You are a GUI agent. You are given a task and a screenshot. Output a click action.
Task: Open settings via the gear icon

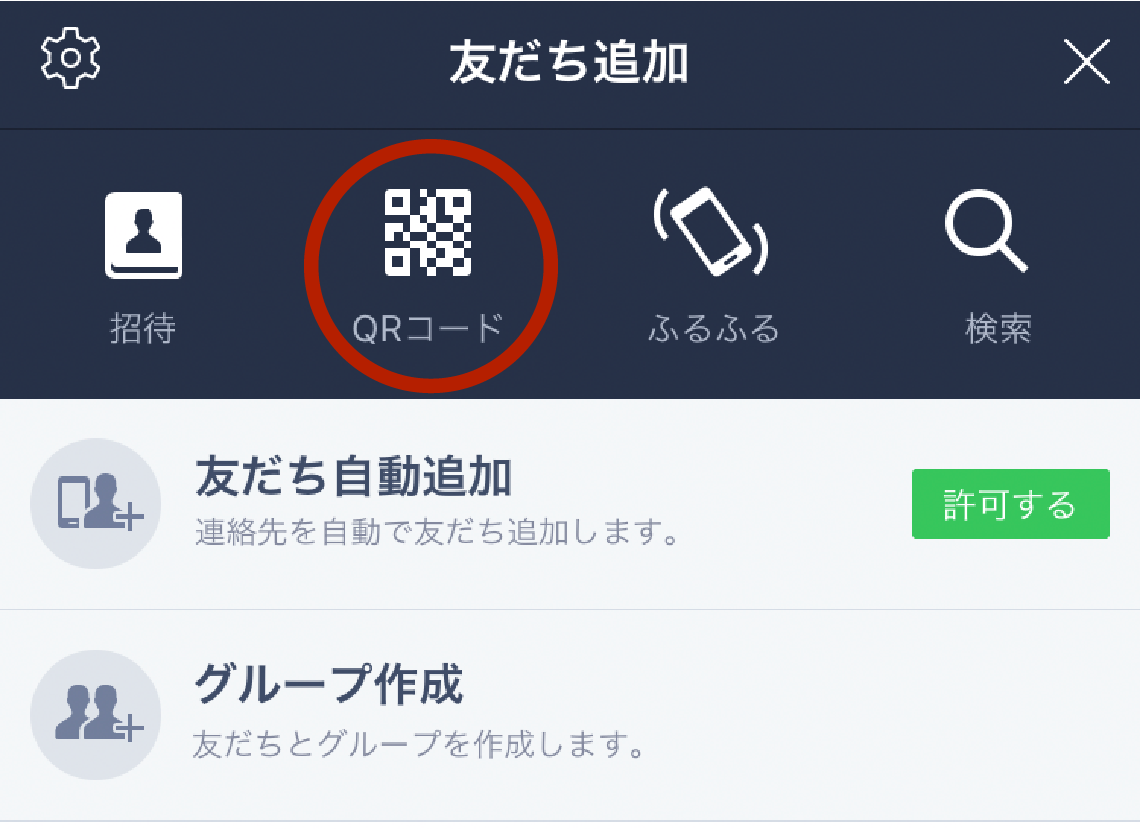click(70, 58)
